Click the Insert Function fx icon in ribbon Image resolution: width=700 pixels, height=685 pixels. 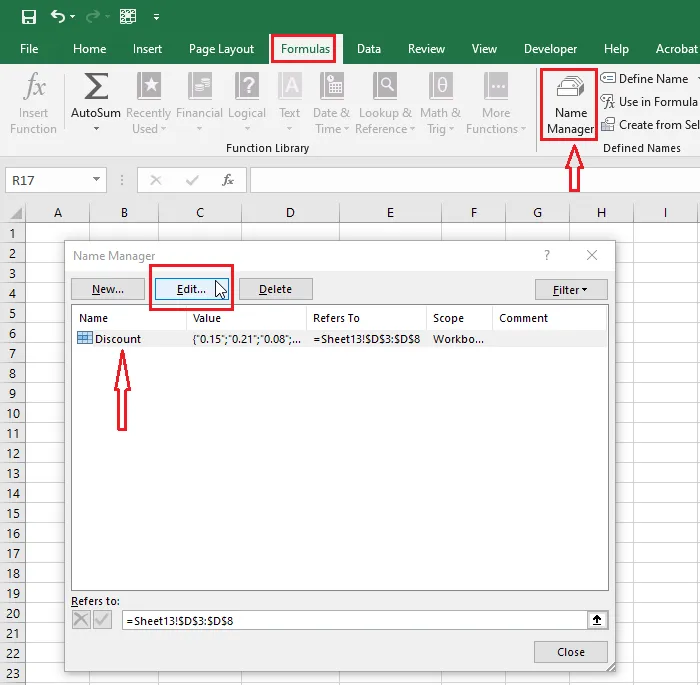(34, 86)
